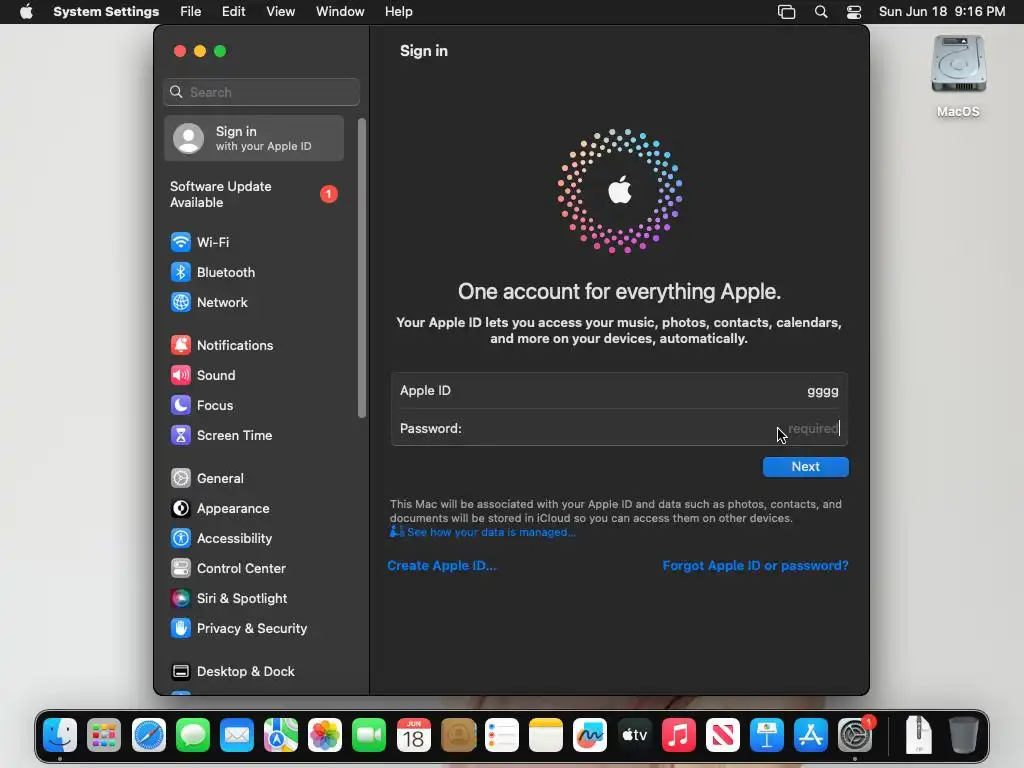
Task: Click the Next button
Action: (806, 467)
